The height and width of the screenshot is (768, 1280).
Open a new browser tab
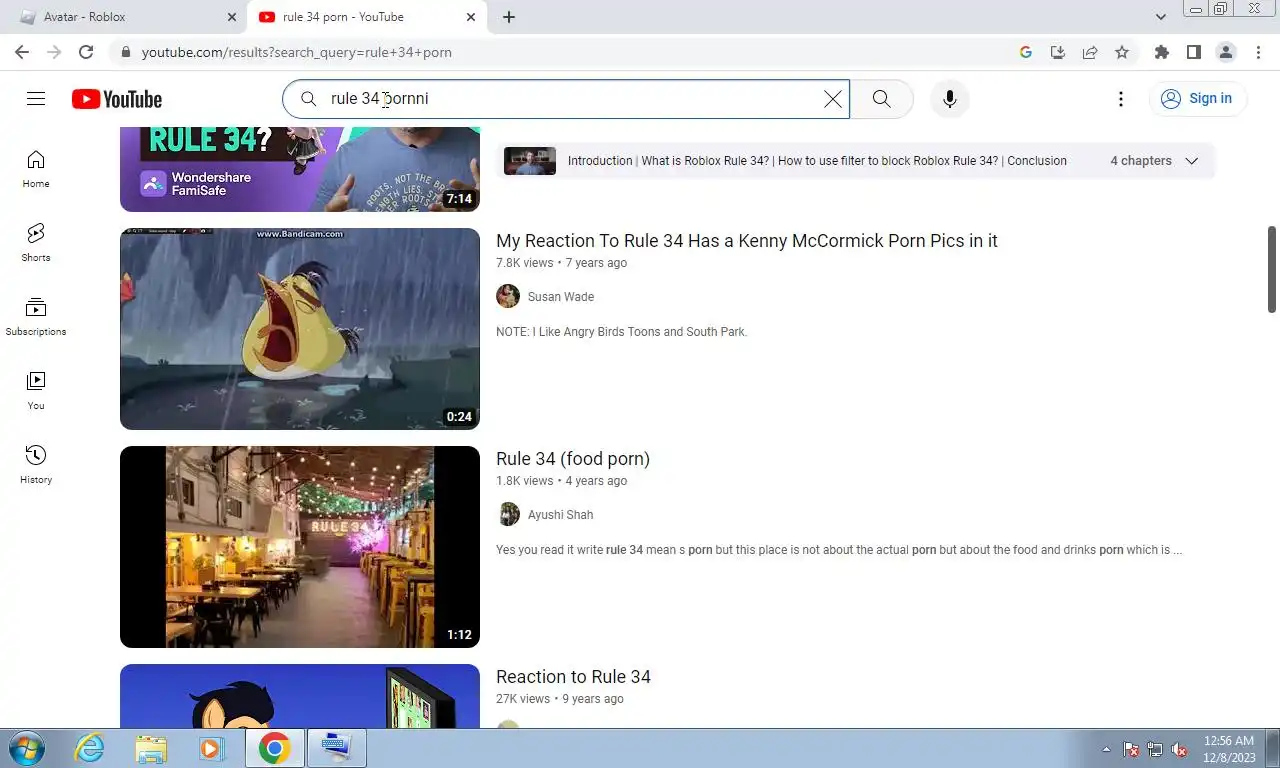(509, 17)
